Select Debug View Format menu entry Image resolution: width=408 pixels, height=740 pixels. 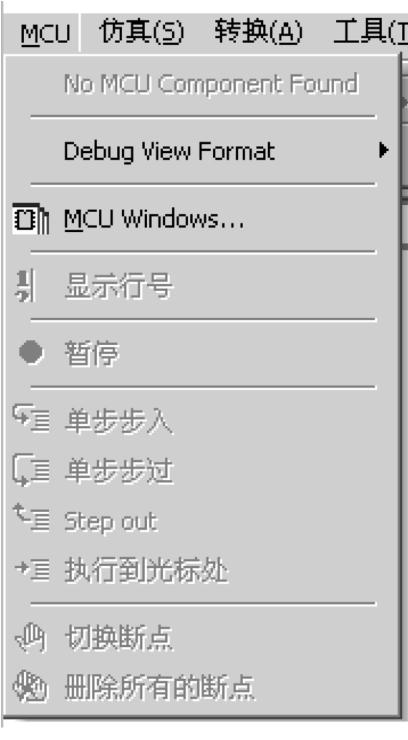coord(203,151)
